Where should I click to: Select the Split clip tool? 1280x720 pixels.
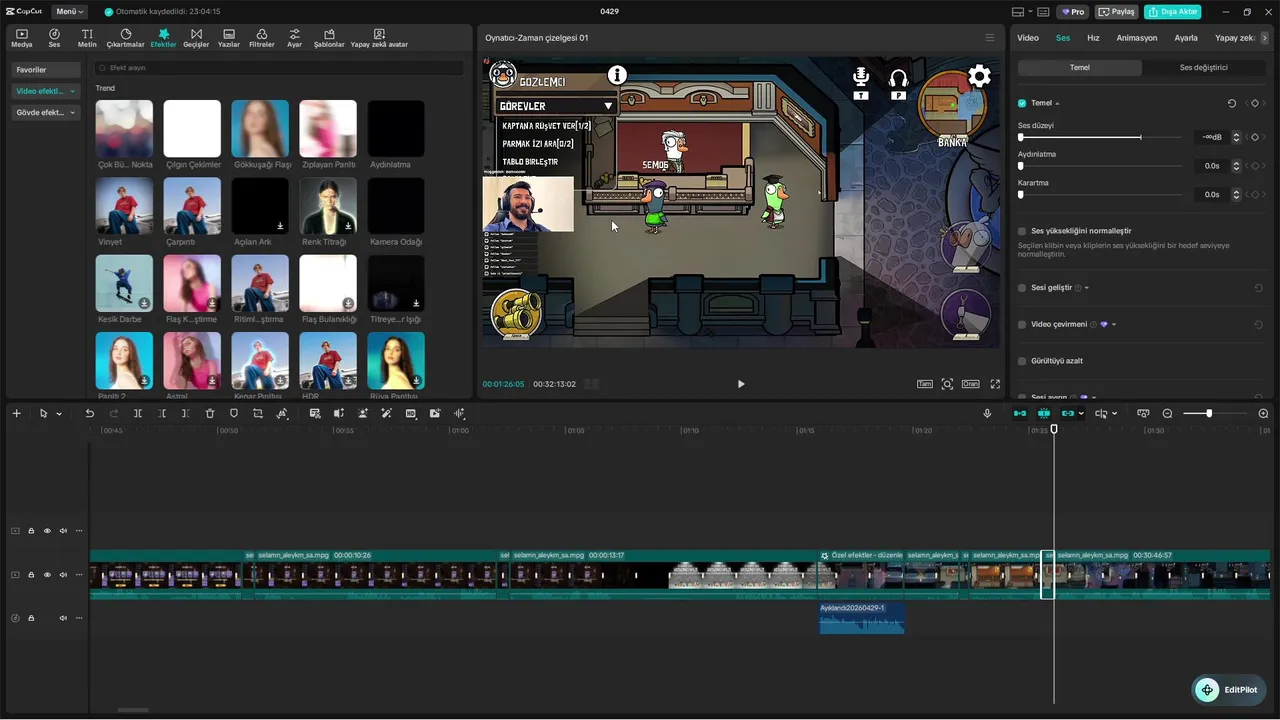point(138,413)
